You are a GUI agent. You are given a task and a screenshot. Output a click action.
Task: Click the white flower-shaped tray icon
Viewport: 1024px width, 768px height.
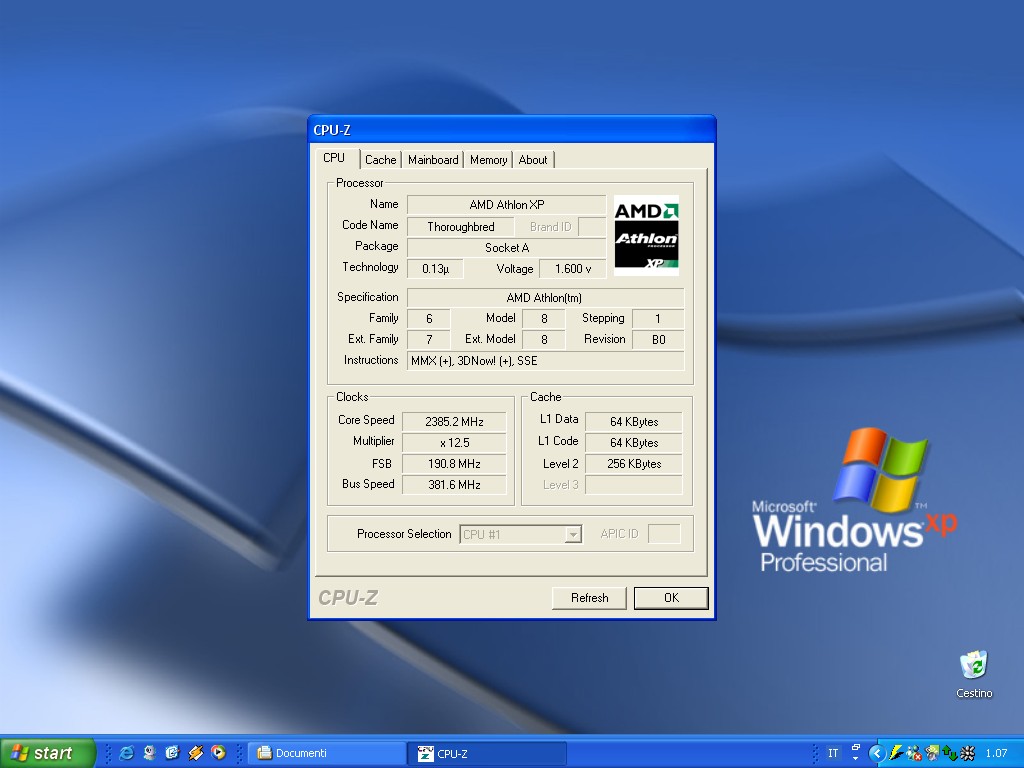967,753
